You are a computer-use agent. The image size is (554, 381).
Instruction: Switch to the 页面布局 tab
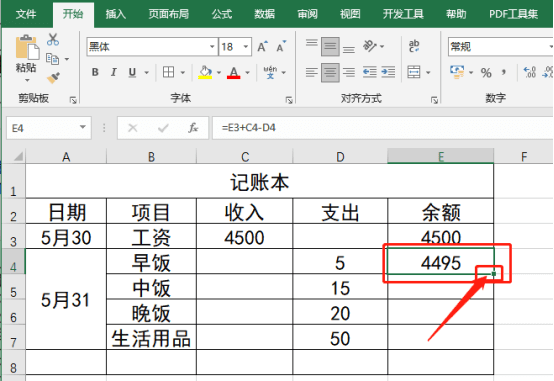click(x=169, y=14)
